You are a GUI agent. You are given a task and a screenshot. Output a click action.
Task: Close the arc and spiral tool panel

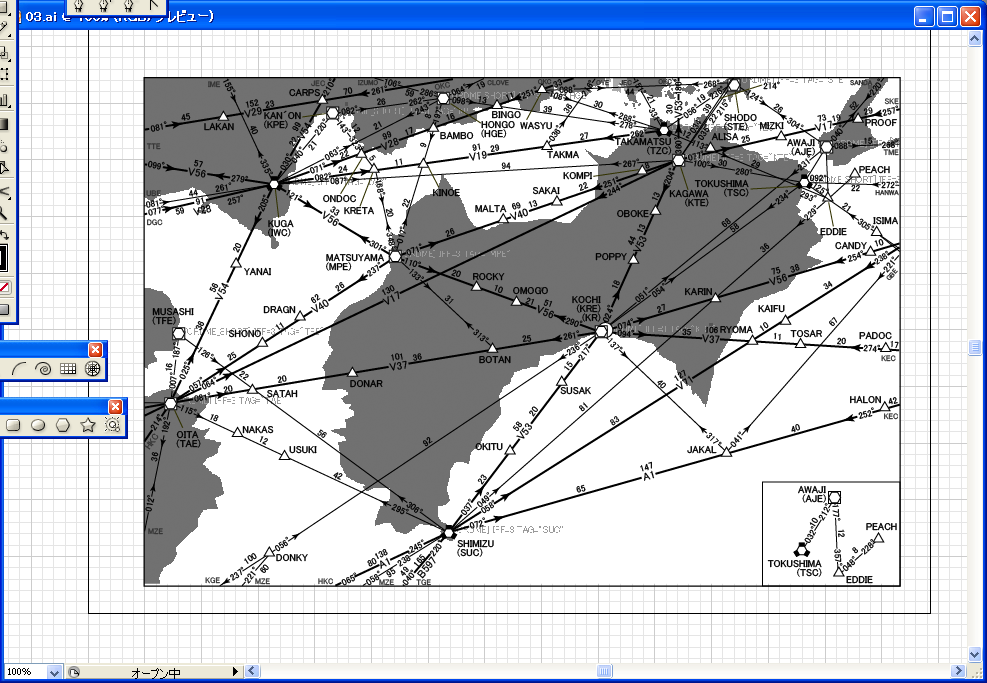[x=95, y=350]
